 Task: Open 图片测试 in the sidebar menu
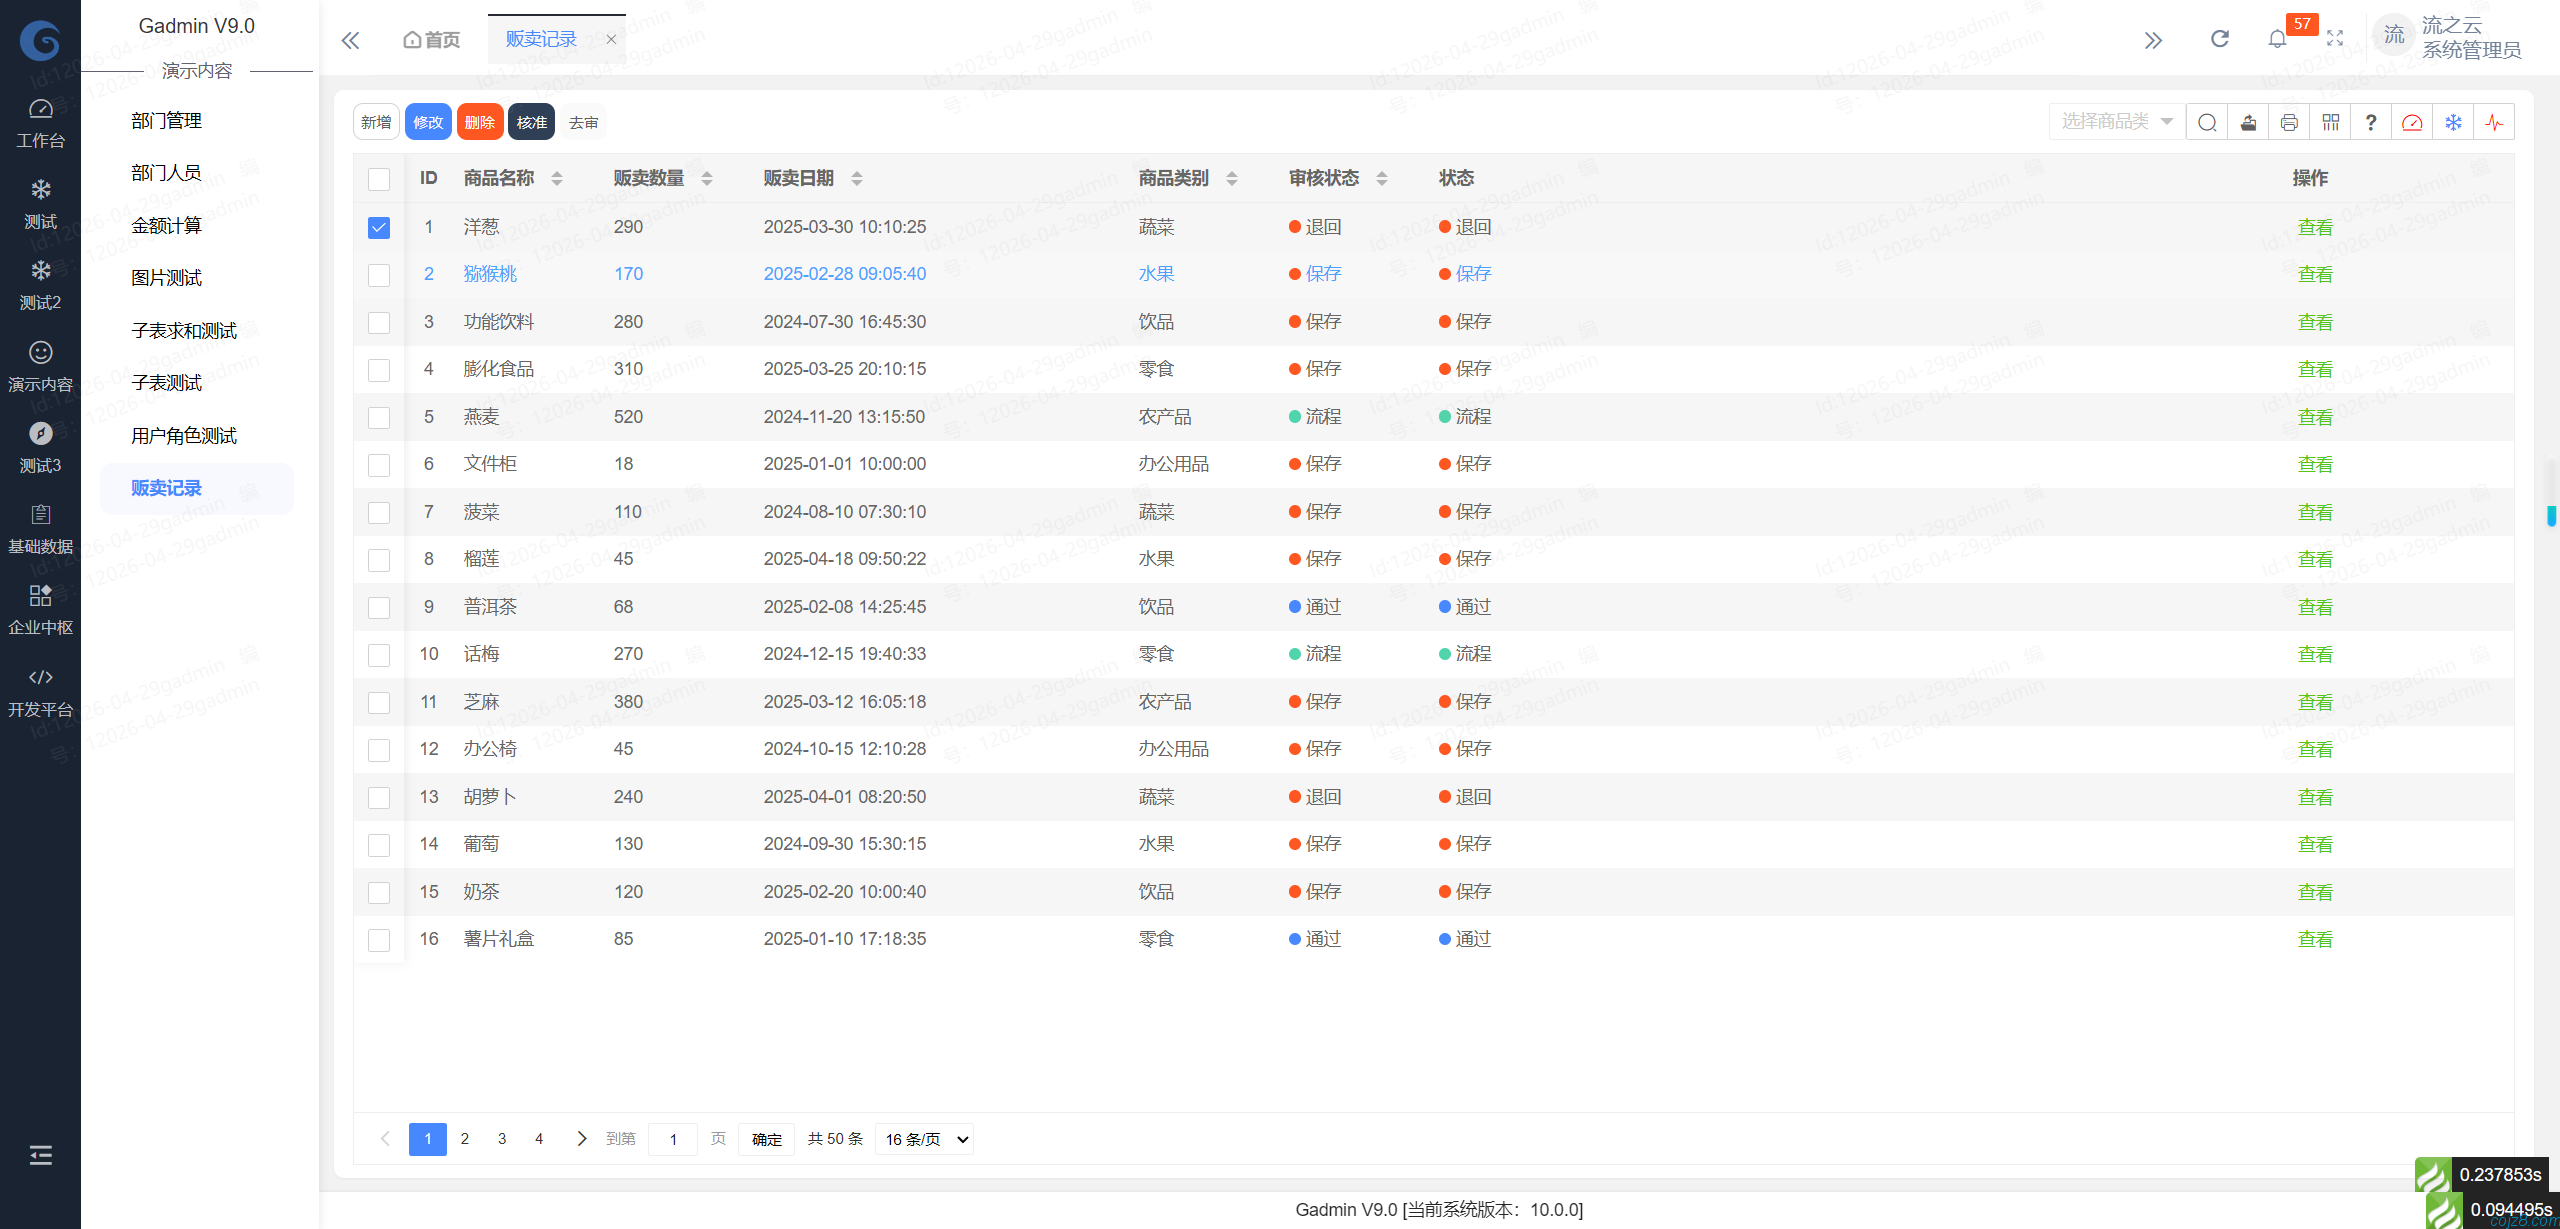[x=166, y=278]
